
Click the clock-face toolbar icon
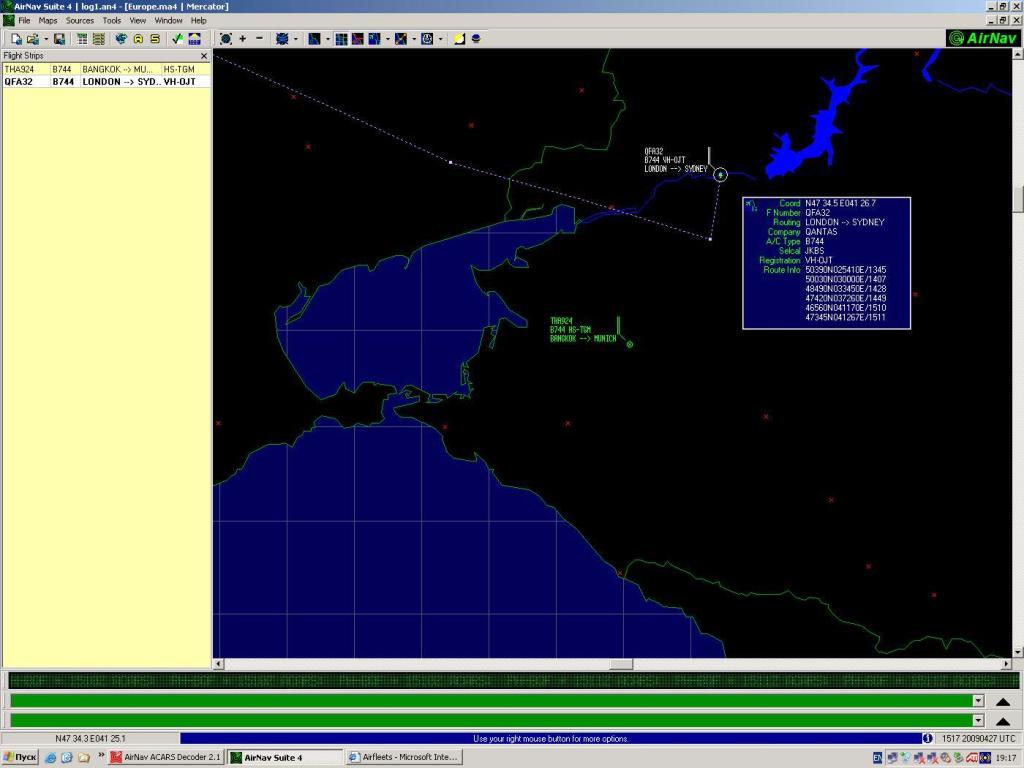[427, 39]
